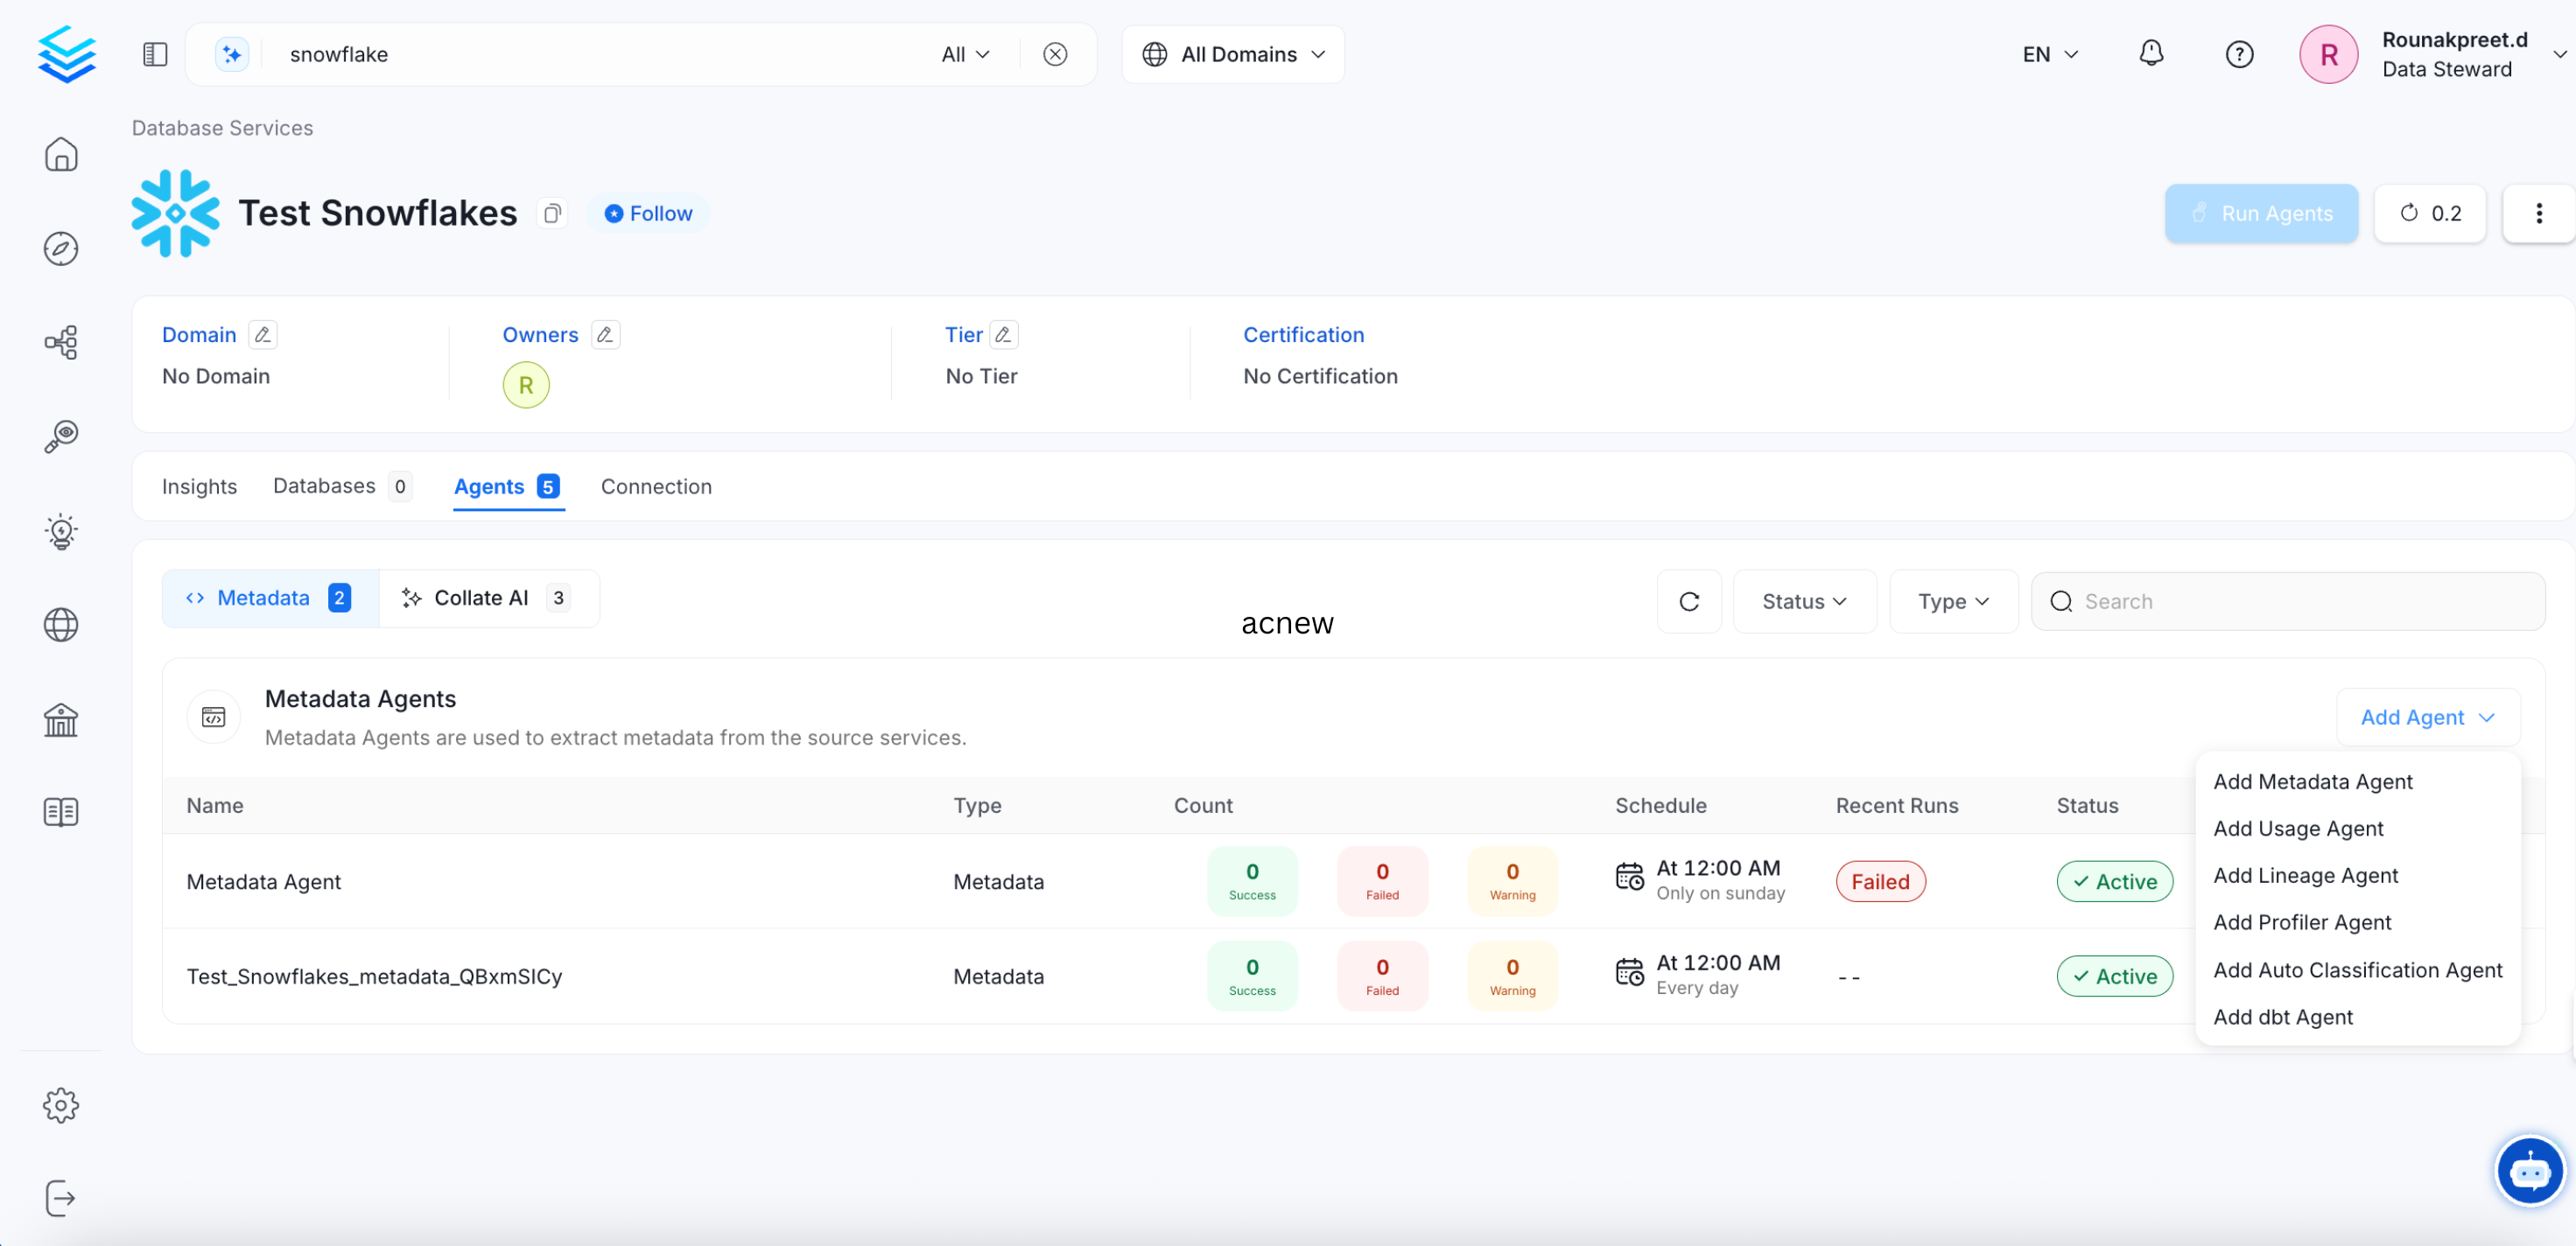This screenshot has width=2576, height=1246.
Task: Open the Type filter dropdown
Action: click(x=1951, y=601)
